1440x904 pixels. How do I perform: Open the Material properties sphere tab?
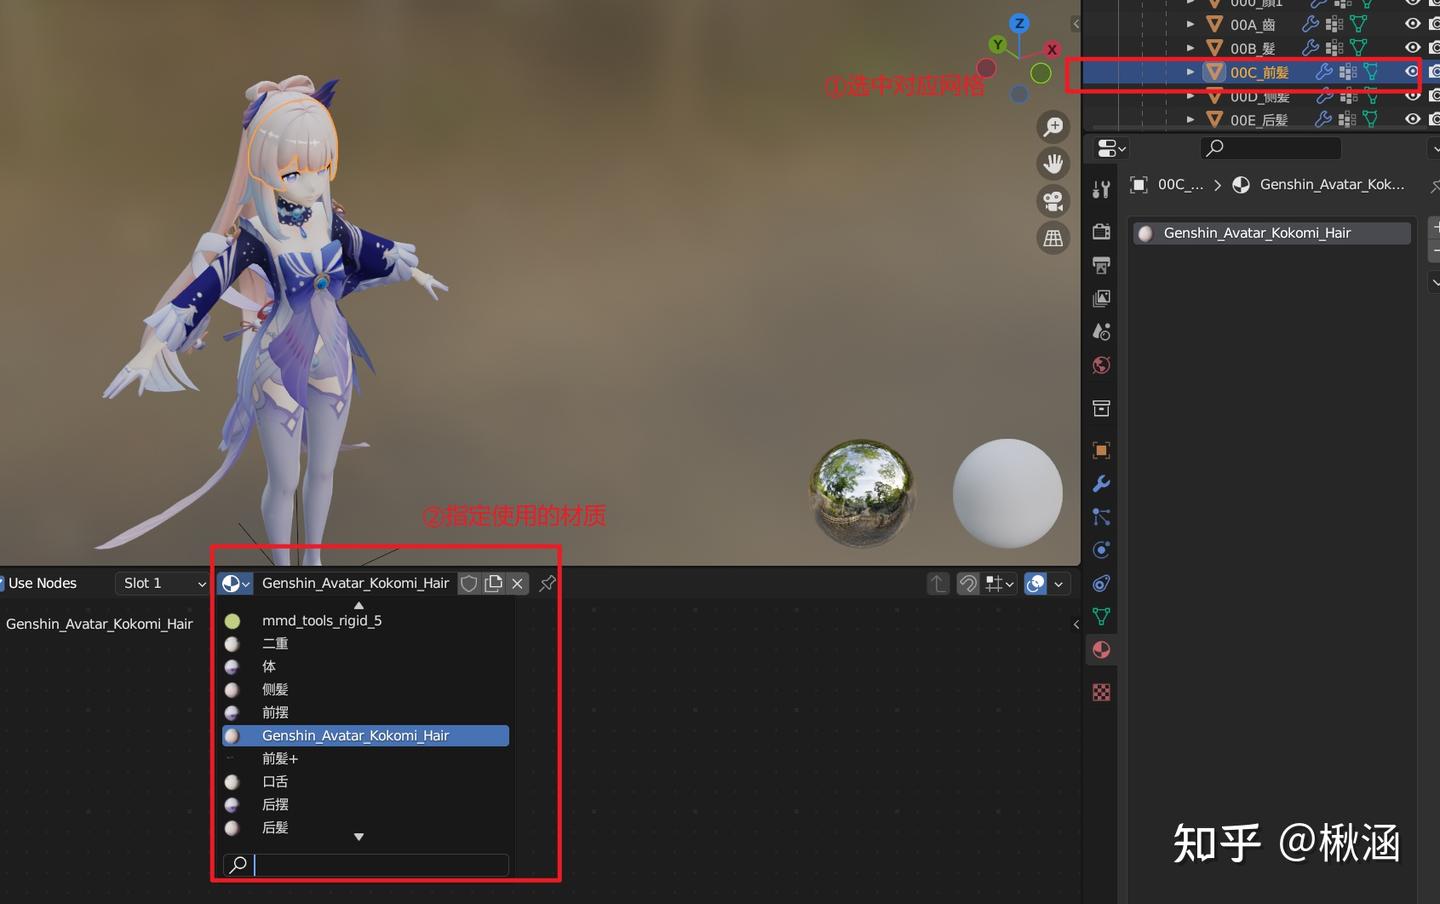1101,649
